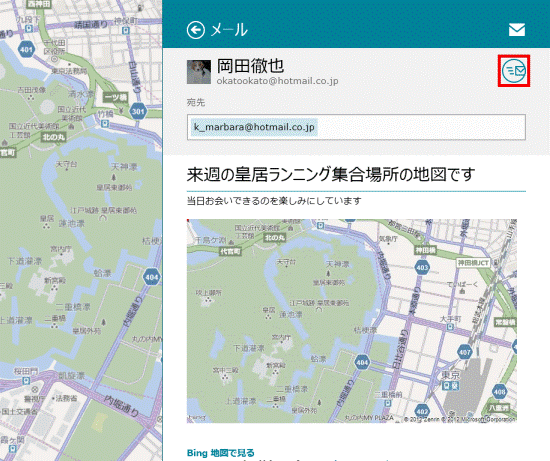Click 二重橋濠 label on background map

tap(73, 307)
